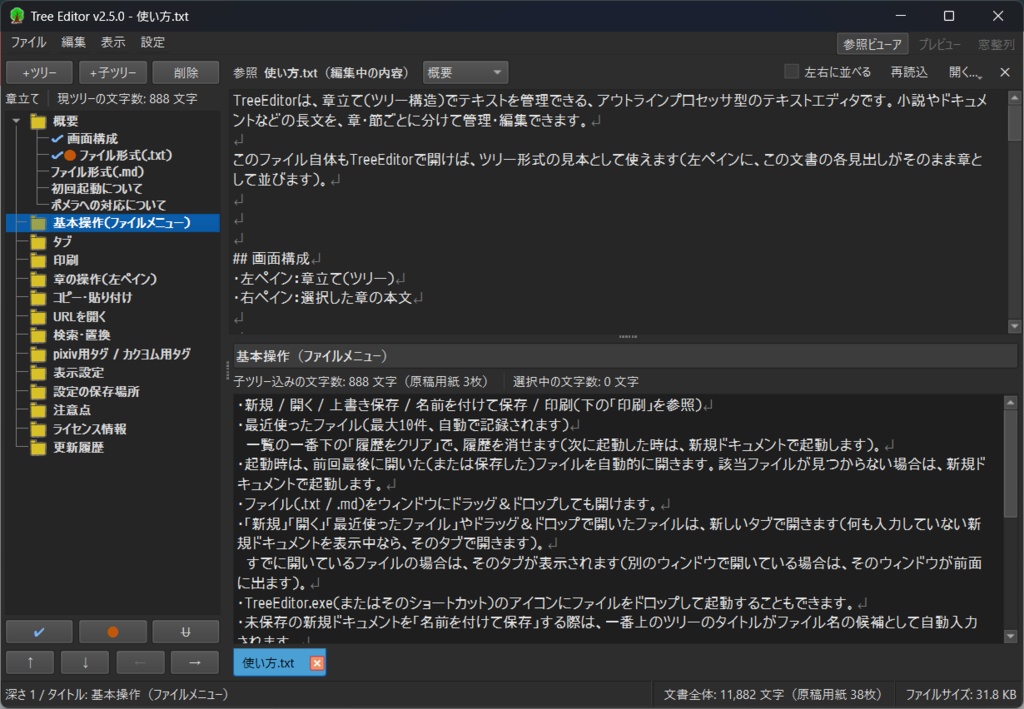
Task: Click reference viewer scroll down arrow
Action: (1014, 326)
